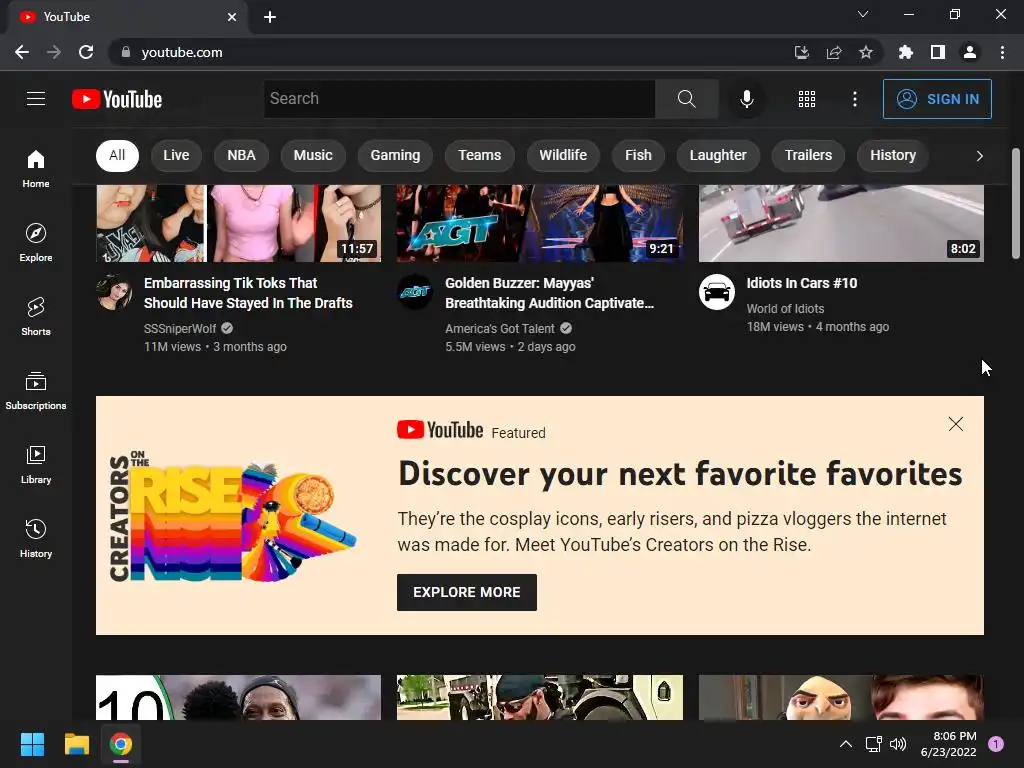Click the EXPLORE MORE button
1024x768 pixels.
coord(467,592)
